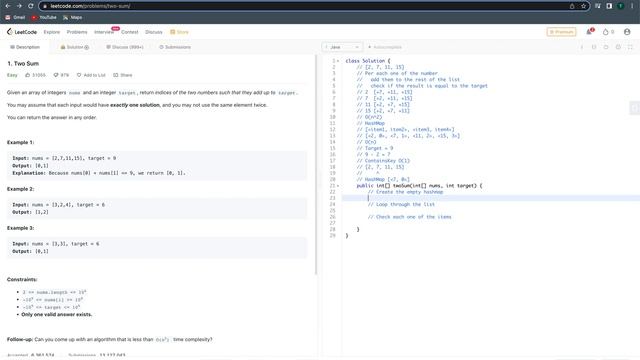This screenshot has width=640, height=360.
Task: Click the Share button for the problem
Action: pyautogui.click(x=123, y=75)
